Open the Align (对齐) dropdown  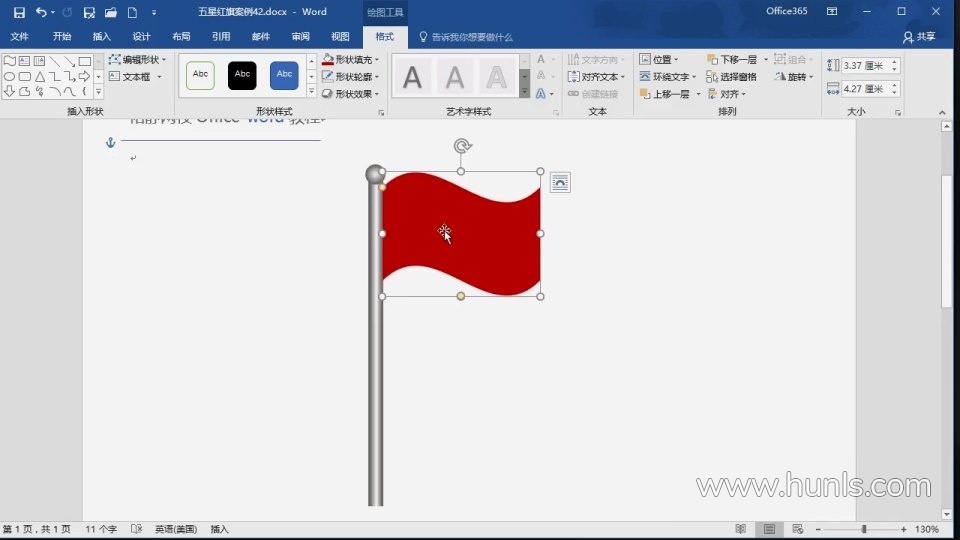point(727,94)
